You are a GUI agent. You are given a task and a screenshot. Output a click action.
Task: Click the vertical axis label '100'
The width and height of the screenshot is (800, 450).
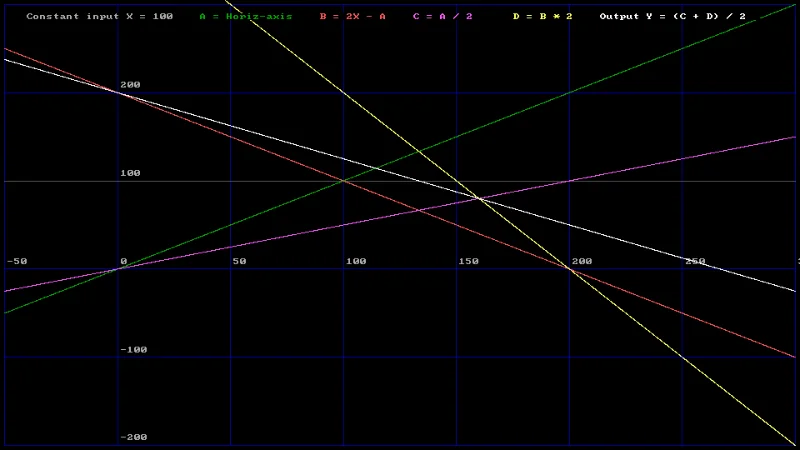tap(130, 173)
